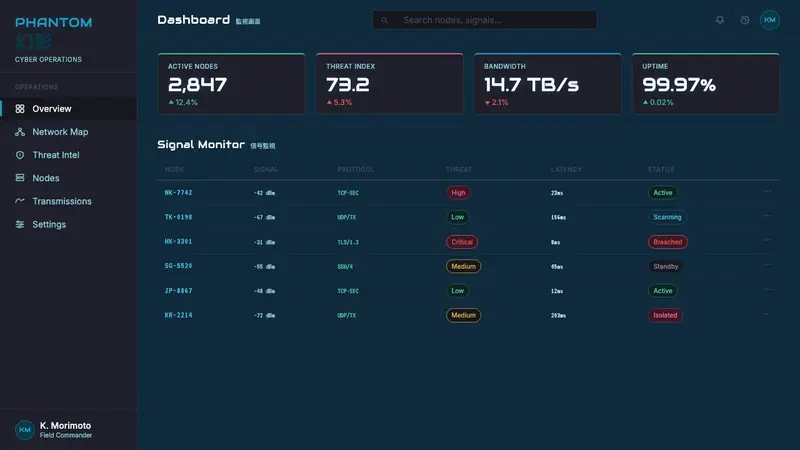Click the help question mark icon

click(744, 20)
